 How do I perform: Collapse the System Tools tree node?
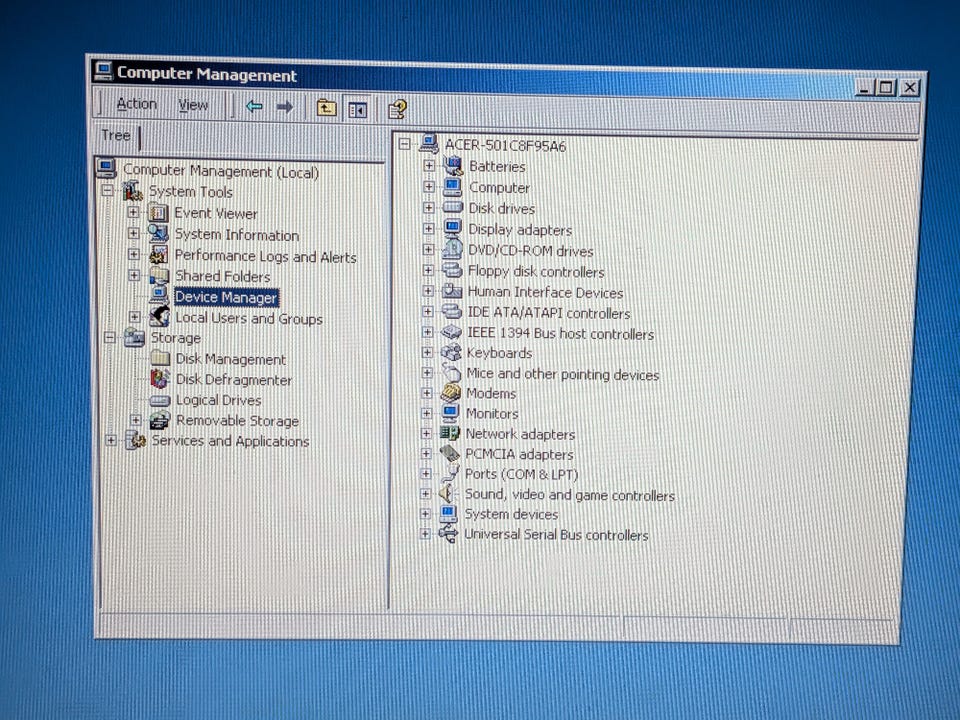(108, 190)
